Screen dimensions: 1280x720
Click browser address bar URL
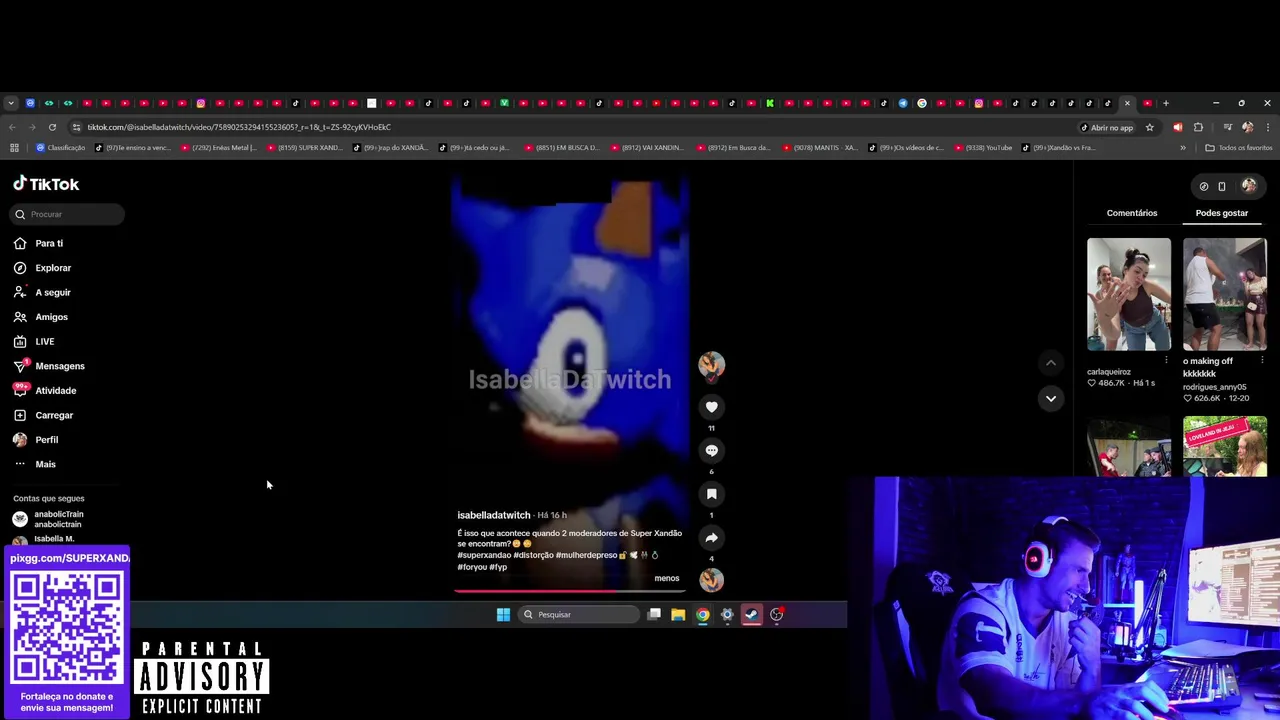coord(239,127)
